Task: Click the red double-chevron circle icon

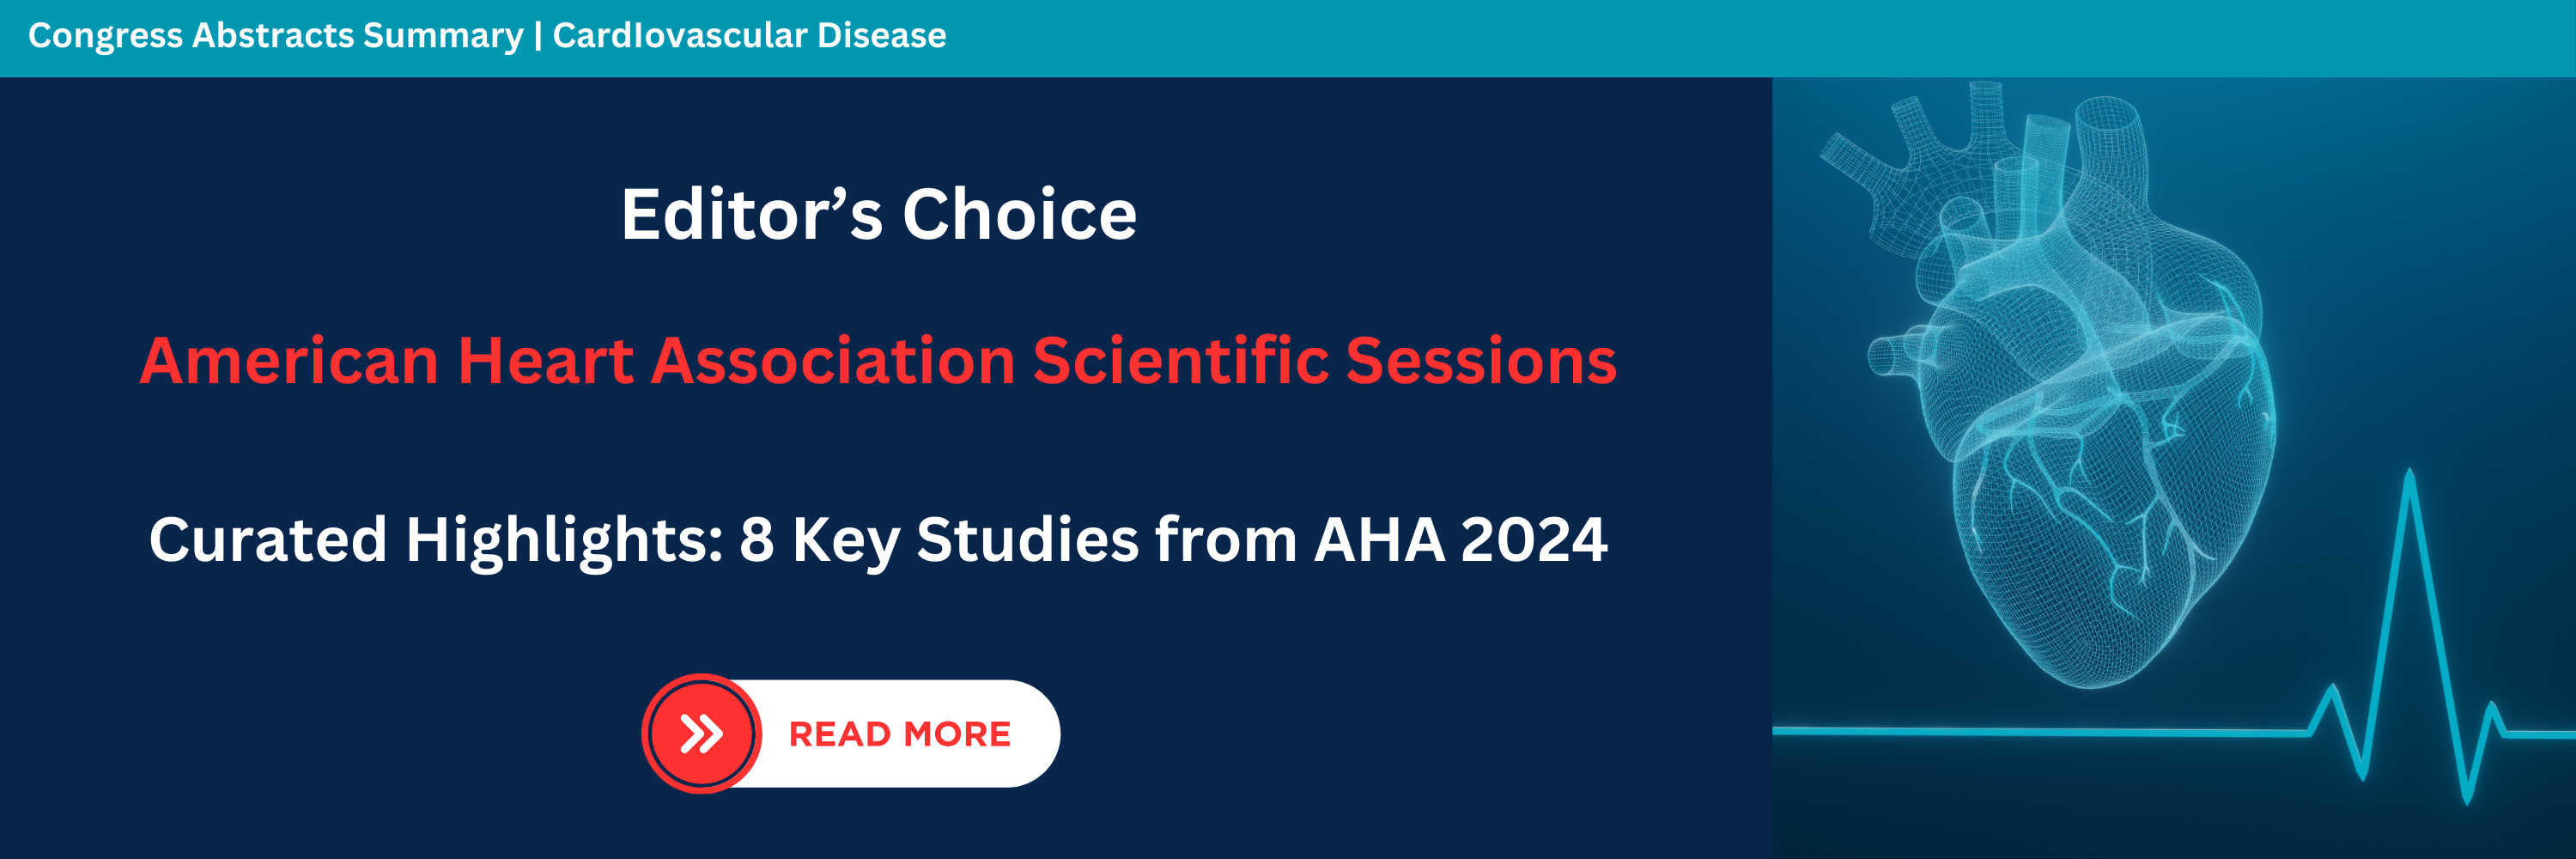Action: click(x=702, y=734)
